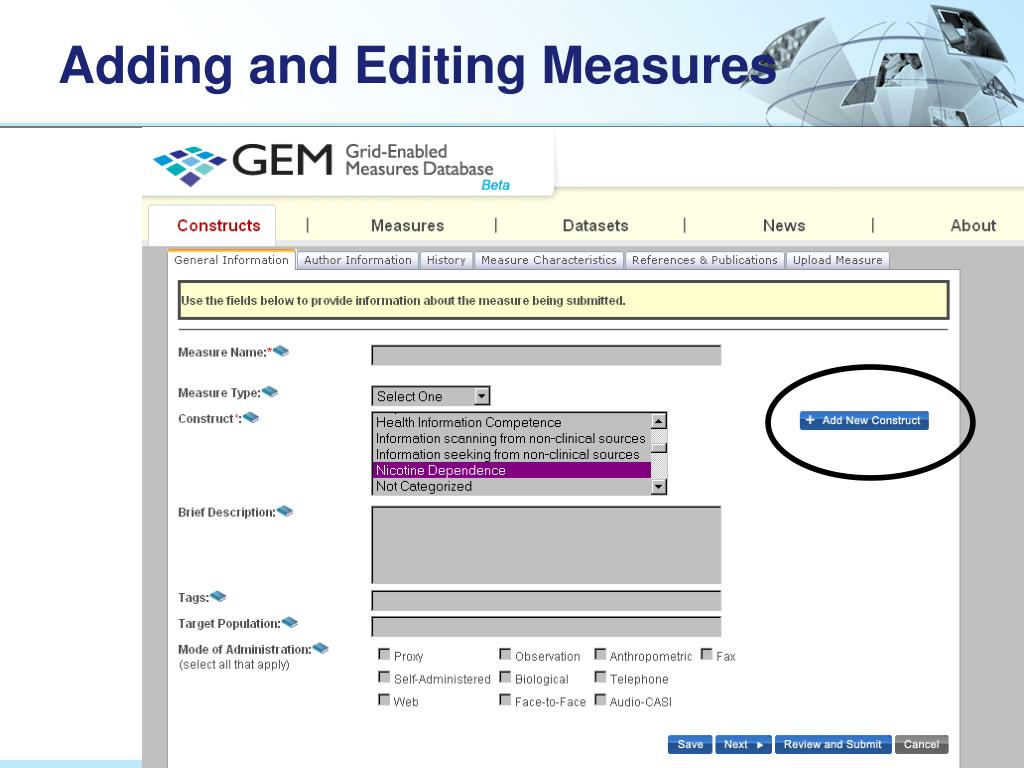1024x768 pixels.
Task: Select the Fax checkbox
Action: coord(706,654)
